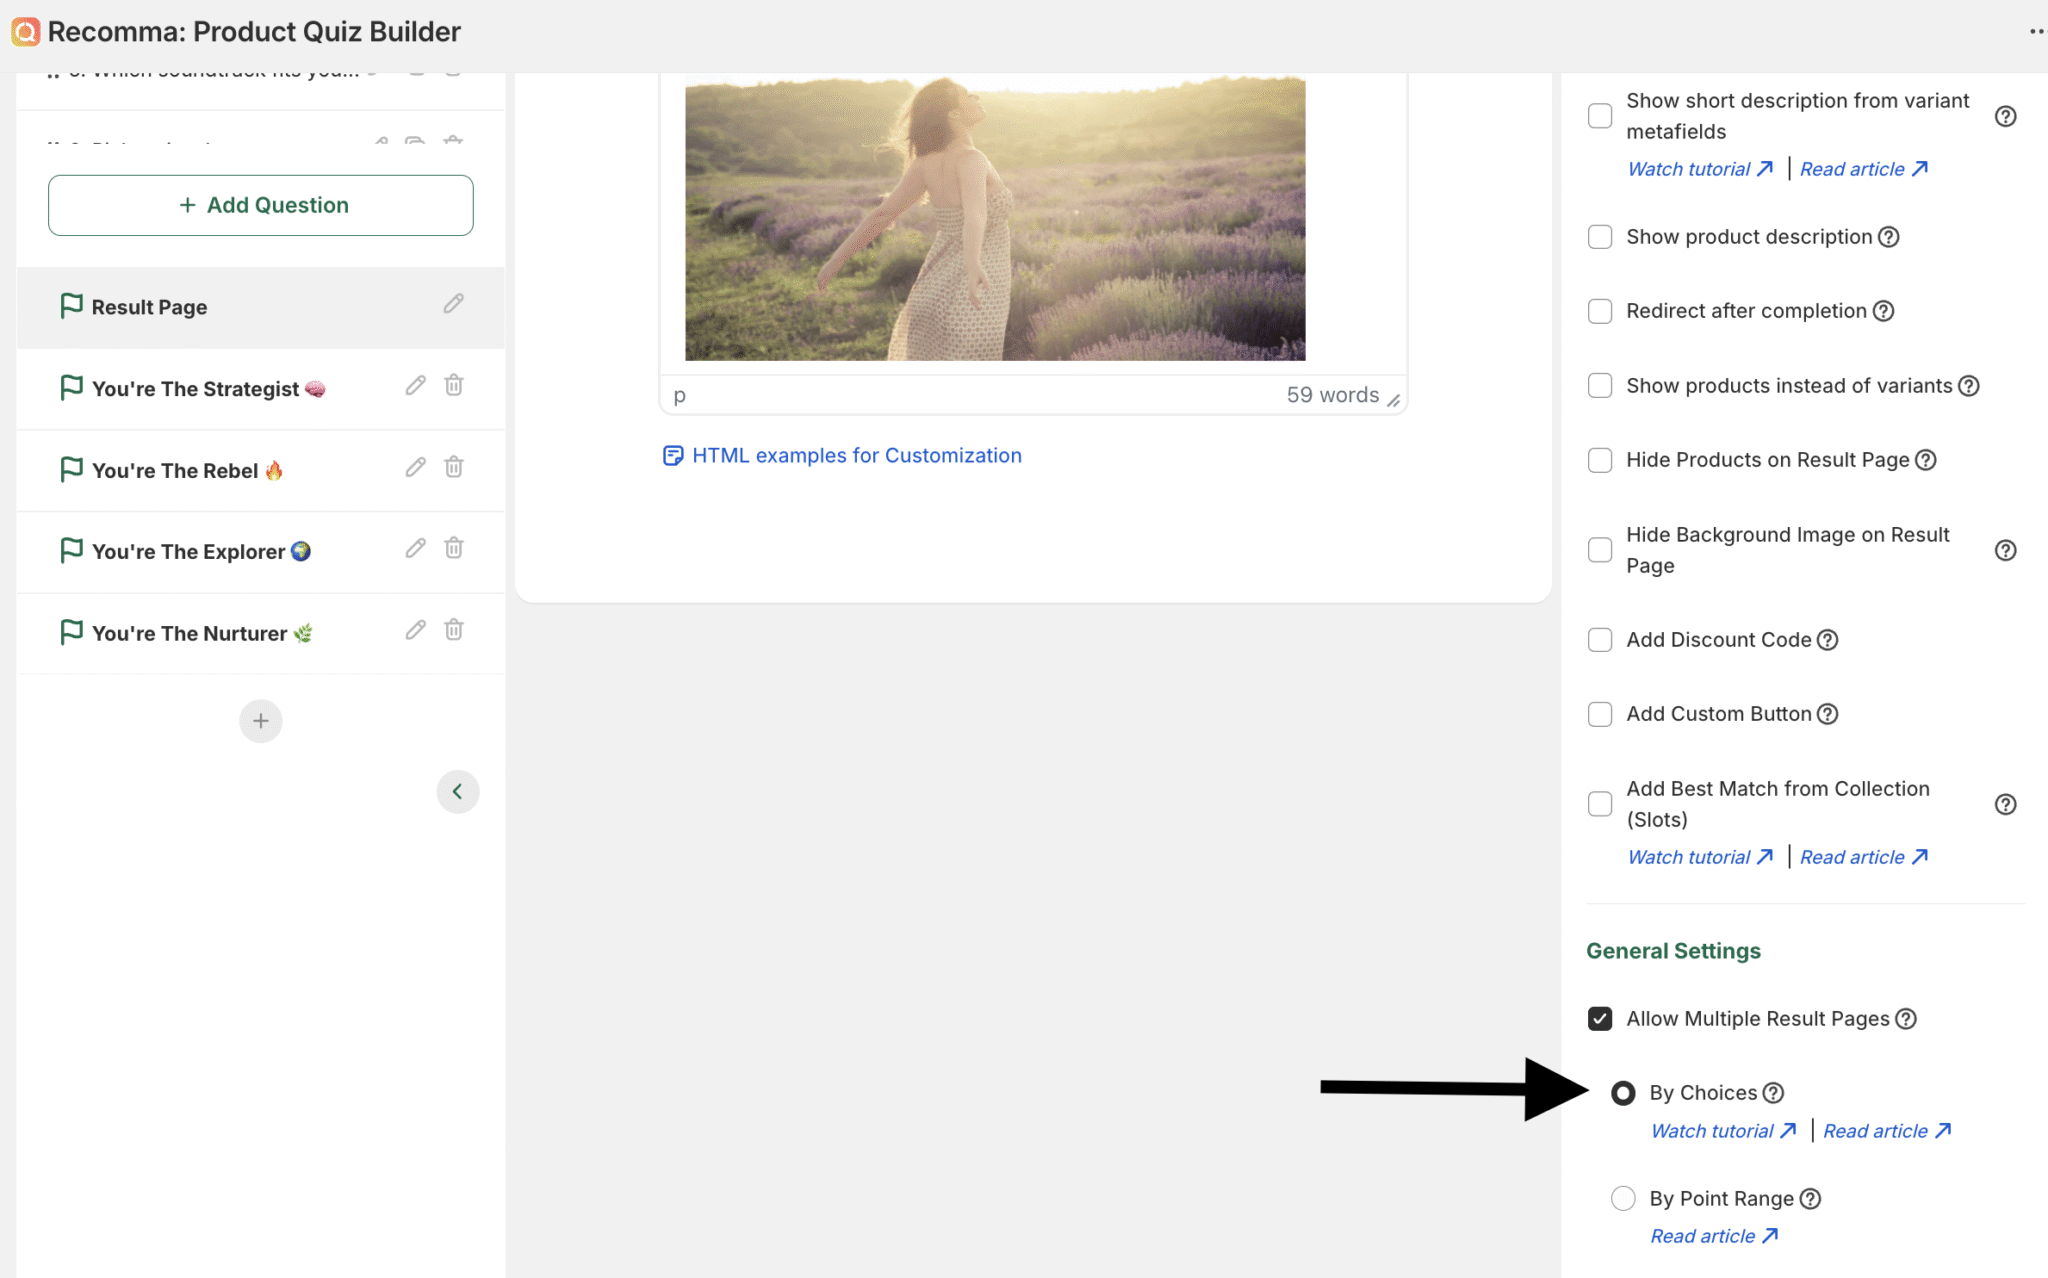Collapse the sidebar using the chevron
The height and width of the screenshot is (1278, 2048).
pos(458,791)
